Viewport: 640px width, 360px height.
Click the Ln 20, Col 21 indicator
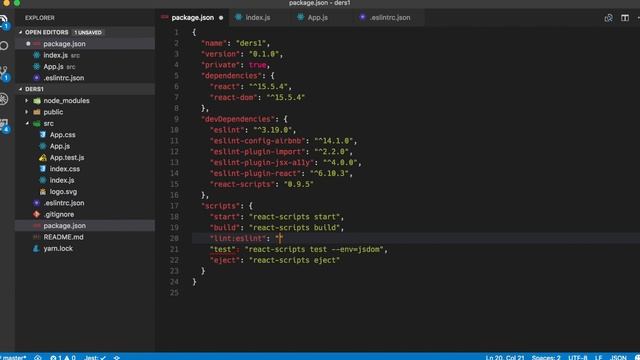(505, 358)
